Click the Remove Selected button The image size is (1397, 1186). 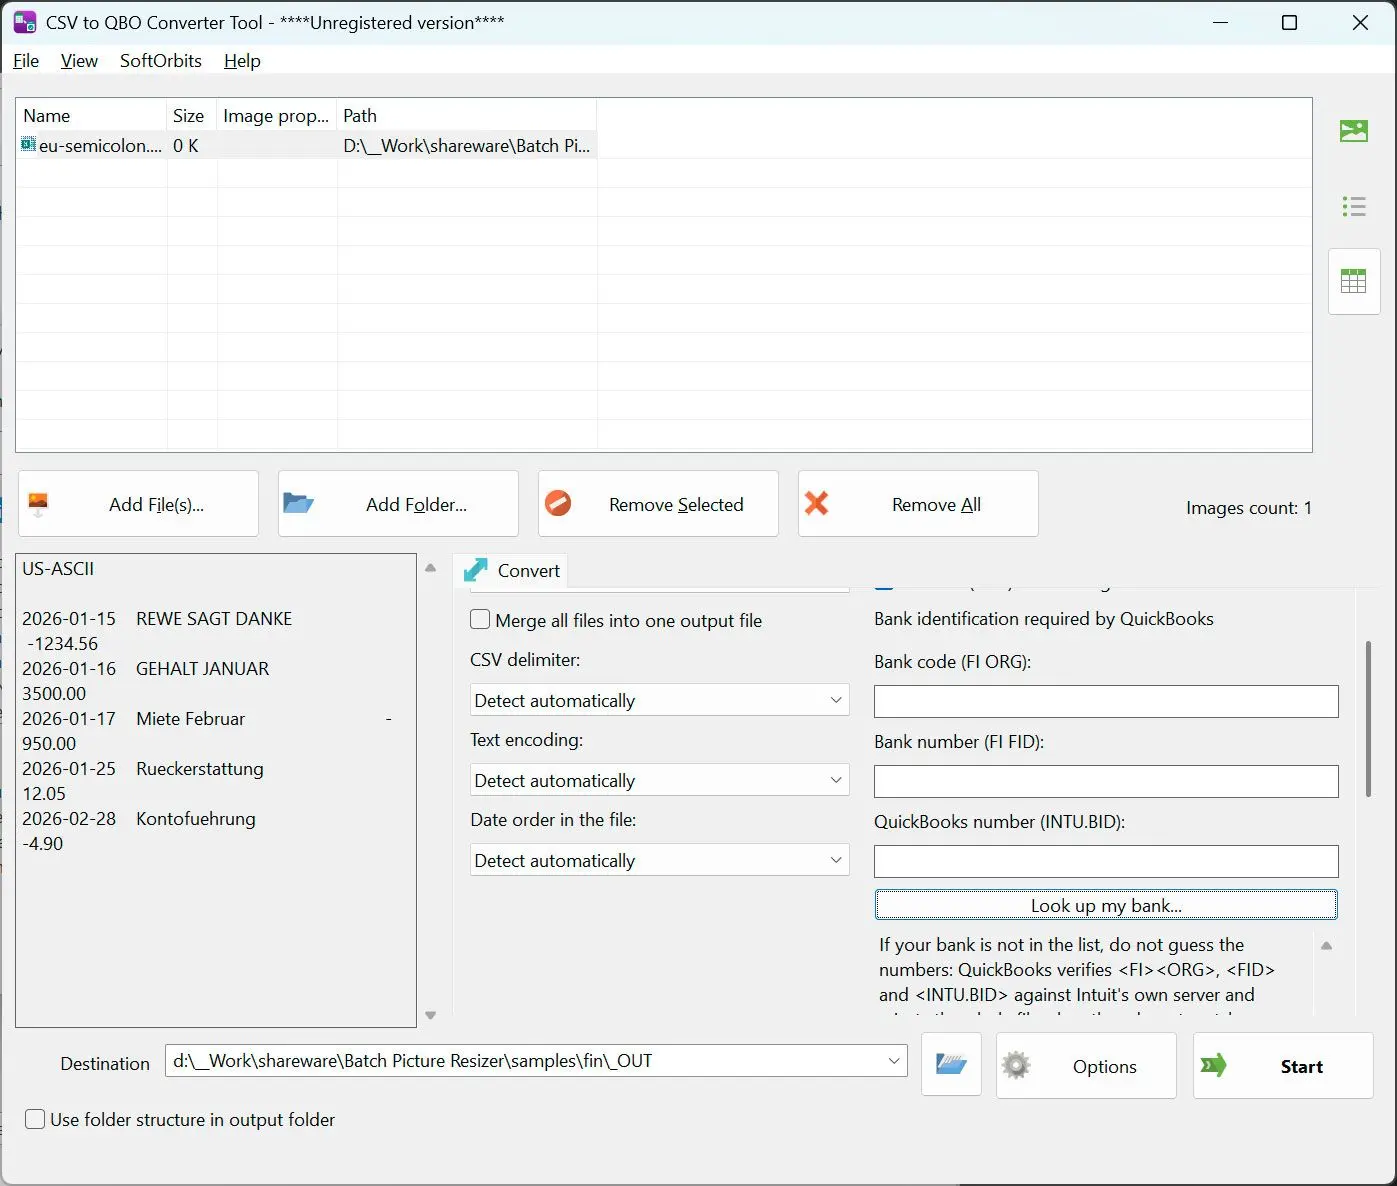(x=658, y=504)
